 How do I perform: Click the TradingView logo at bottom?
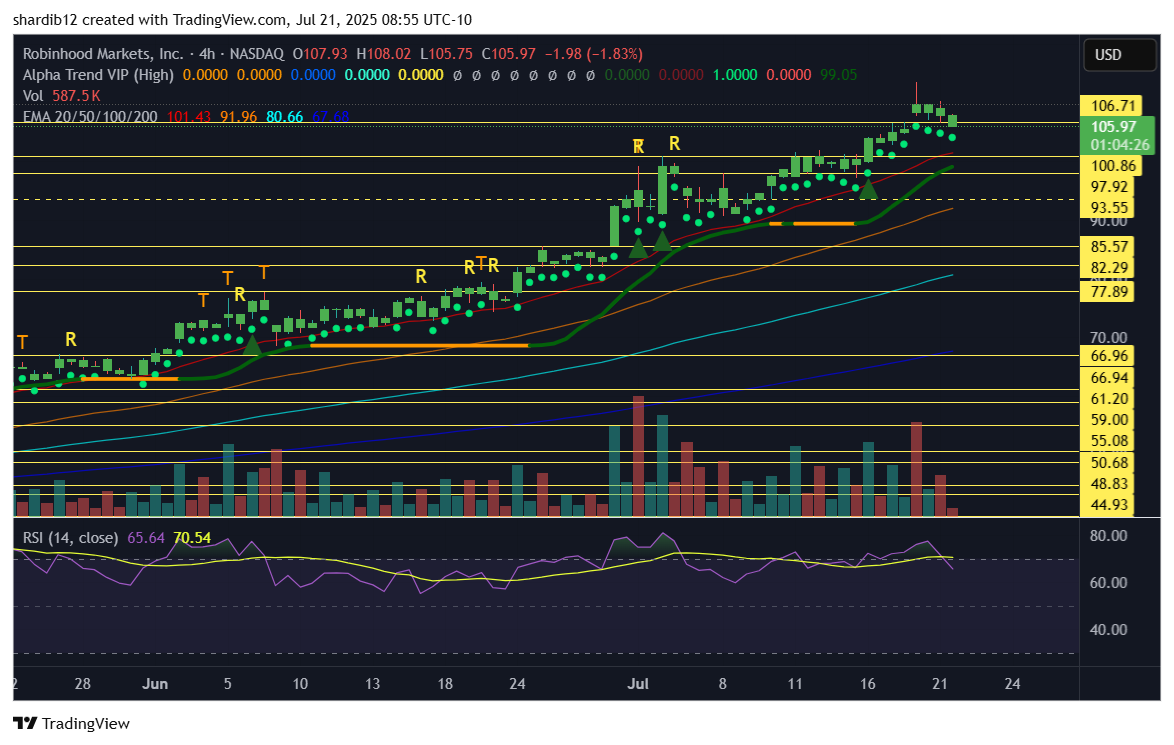coord(72,723)
